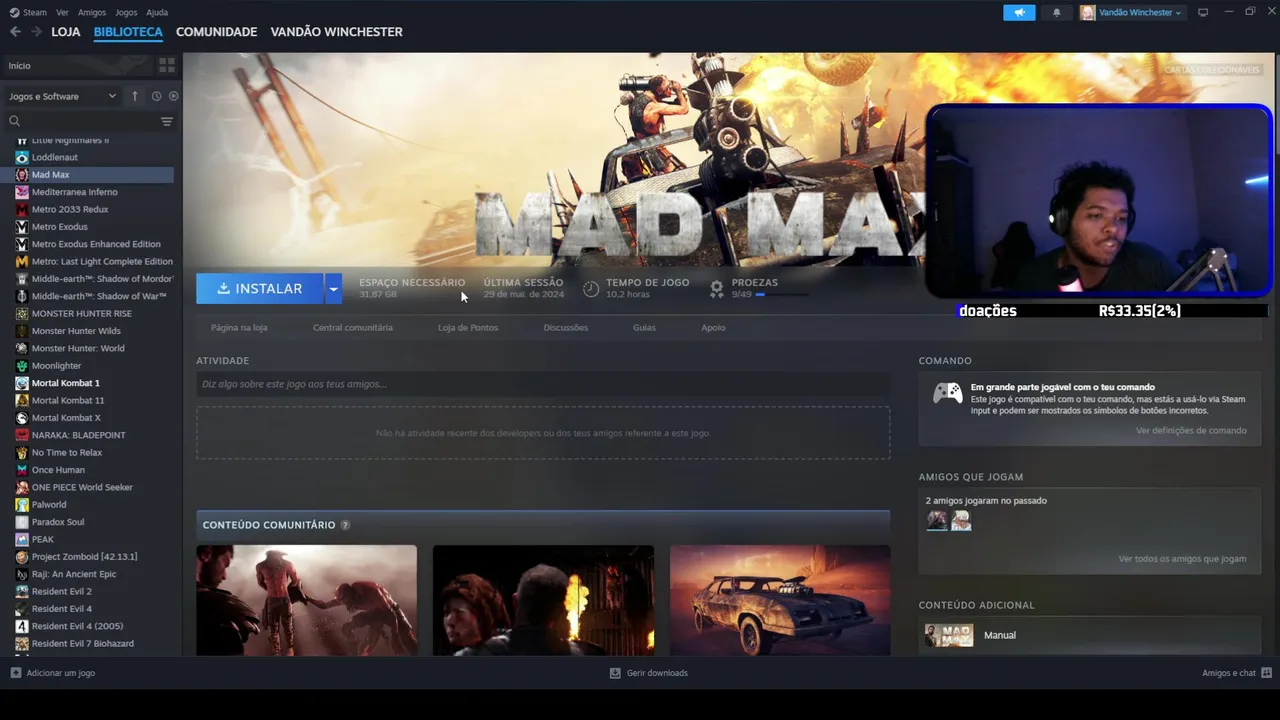The height and width of the screenshot is (720, 1280).
Task: Open the Guias link
Action: pyautogui.click(x=644, y=328)
